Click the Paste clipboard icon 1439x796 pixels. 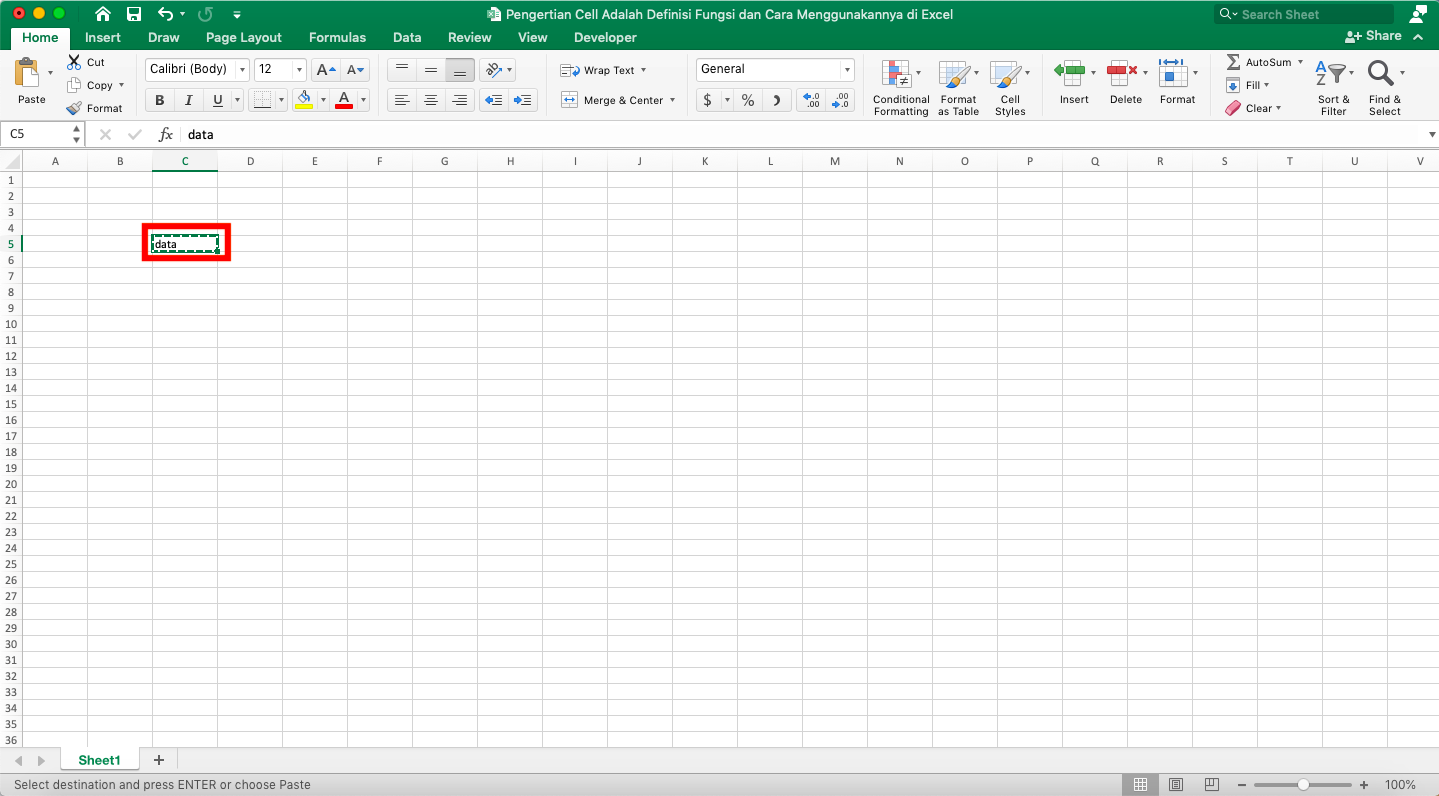(x=27, y=72)
